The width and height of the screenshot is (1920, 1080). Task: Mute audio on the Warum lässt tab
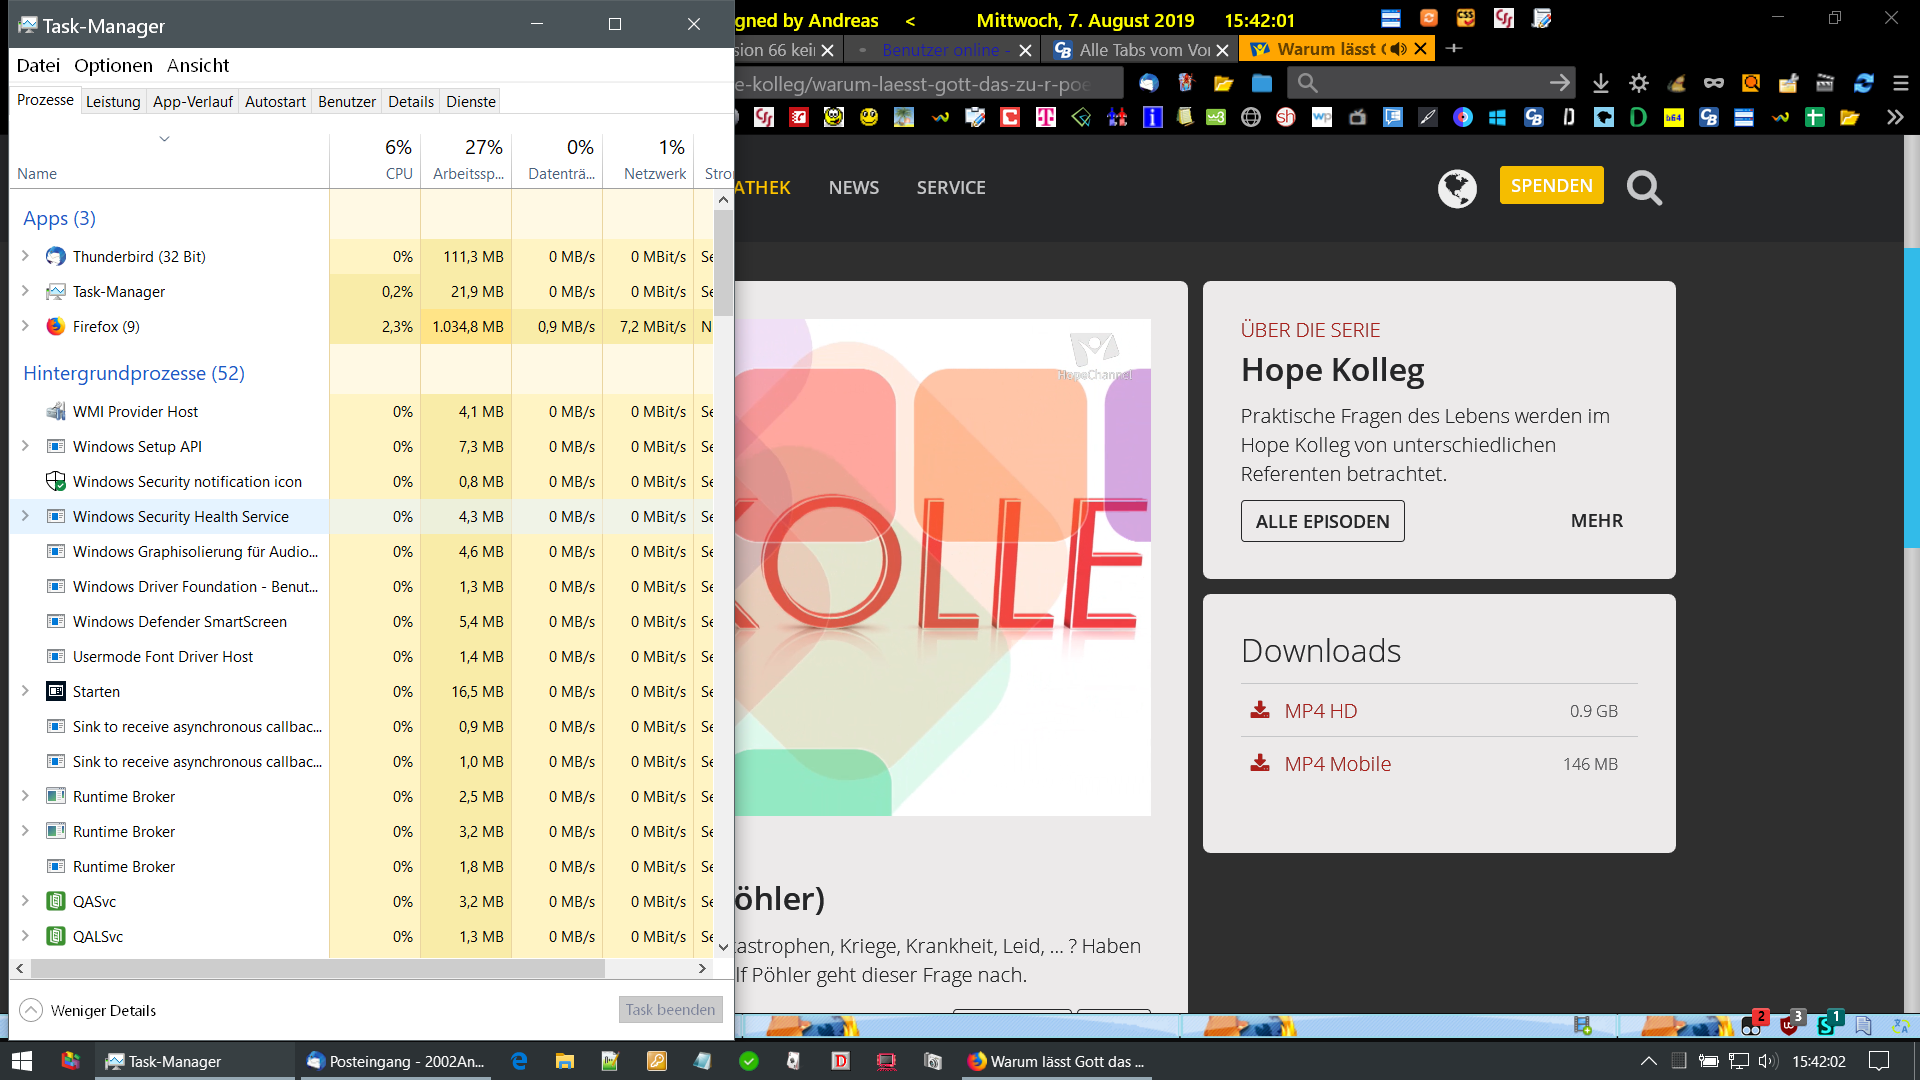(1398, 49)
